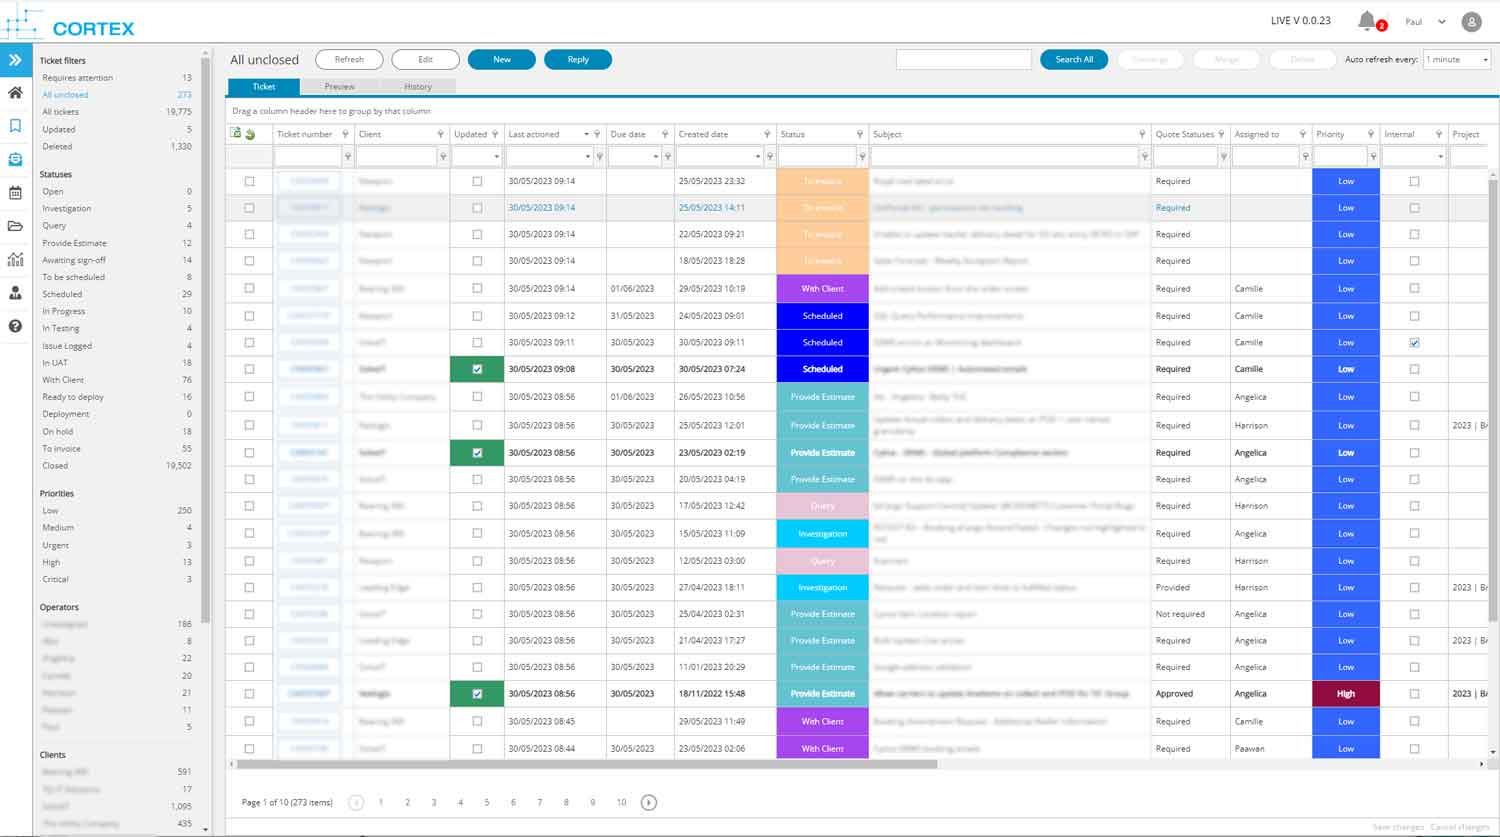Click the help question mark icon

pyautogui.click(x=15, y=326)
